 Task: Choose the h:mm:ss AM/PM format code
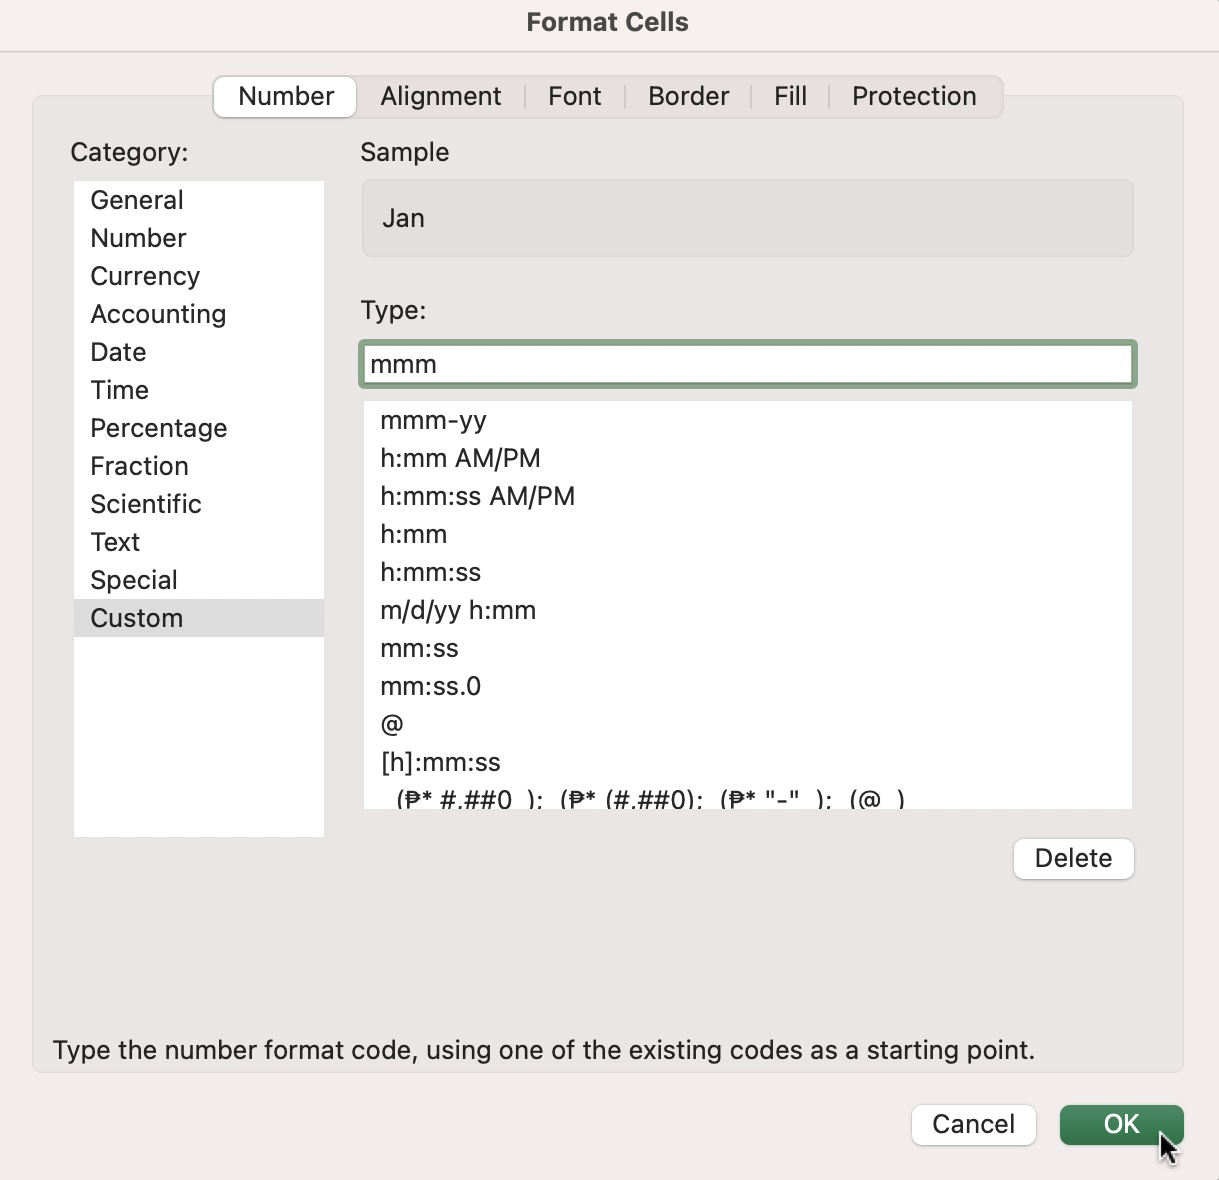tap(748, 496)
